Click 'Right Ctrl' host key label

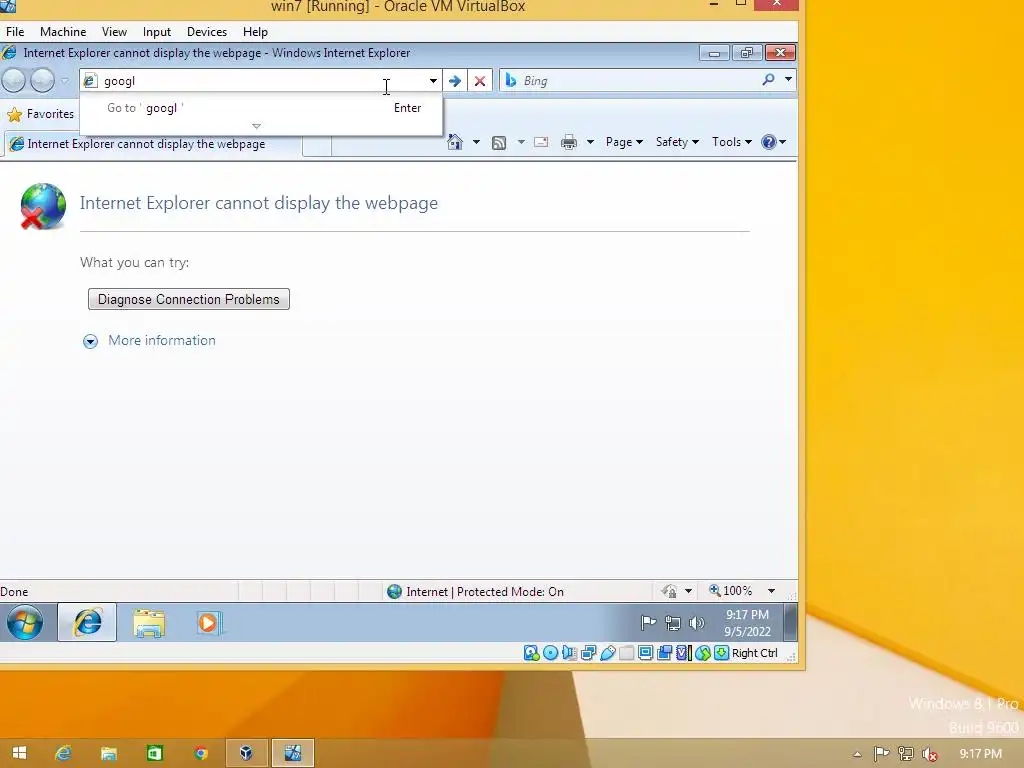click(754, 653)
